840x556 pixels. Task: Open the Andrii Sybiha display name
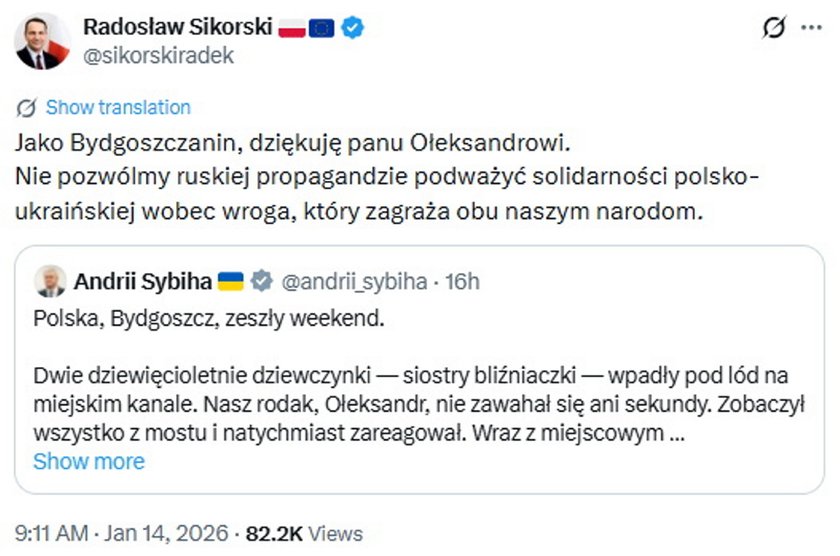pyautogui.click(x=142, y=282)
